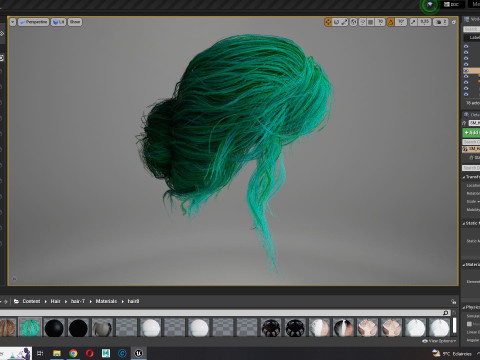480x360 pixels.
Task: Open the Perspective view mode menu
Action: pyautogui.click(x=33, y=22)
